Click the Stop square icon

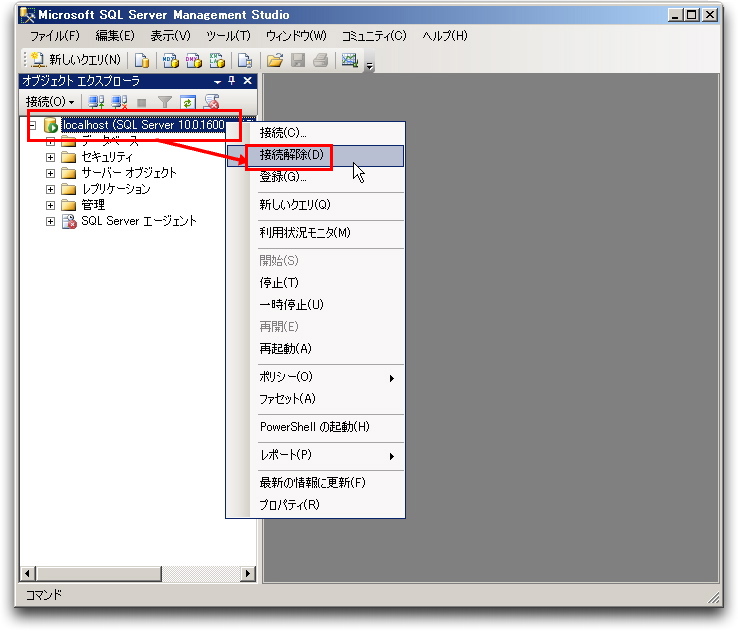pos(142,102)
